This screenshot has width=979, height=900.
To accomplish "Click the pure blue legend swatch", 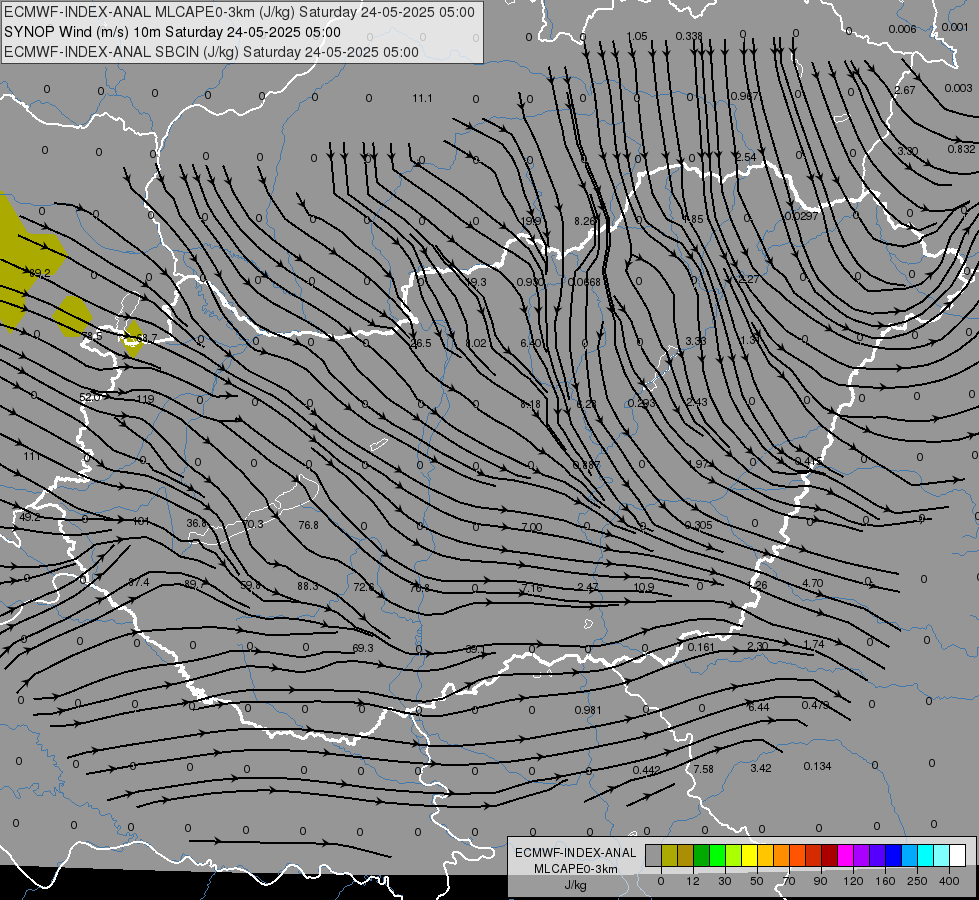I will click(893, 855).
